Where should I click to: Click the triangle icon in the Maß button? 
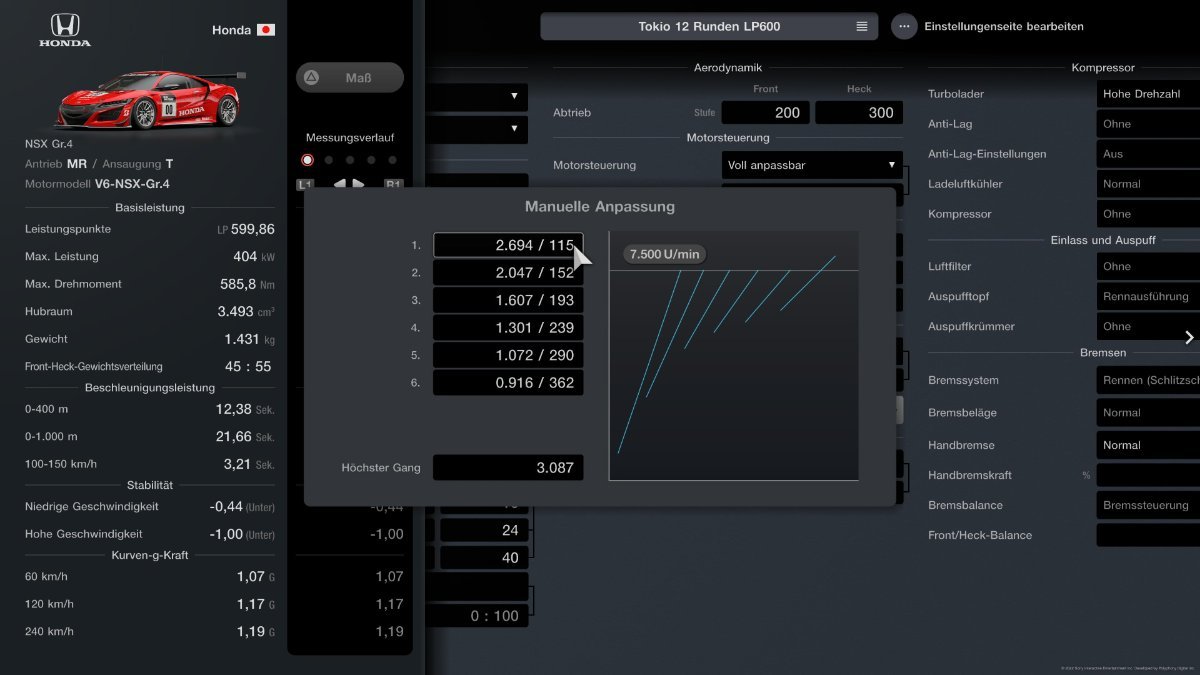click(x=311, y=77)
